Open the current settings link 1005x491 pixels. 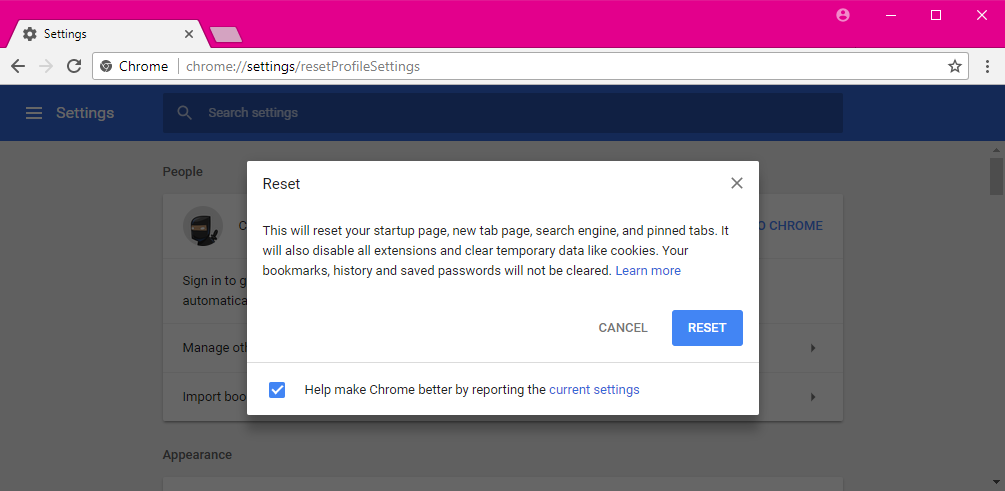594,390
